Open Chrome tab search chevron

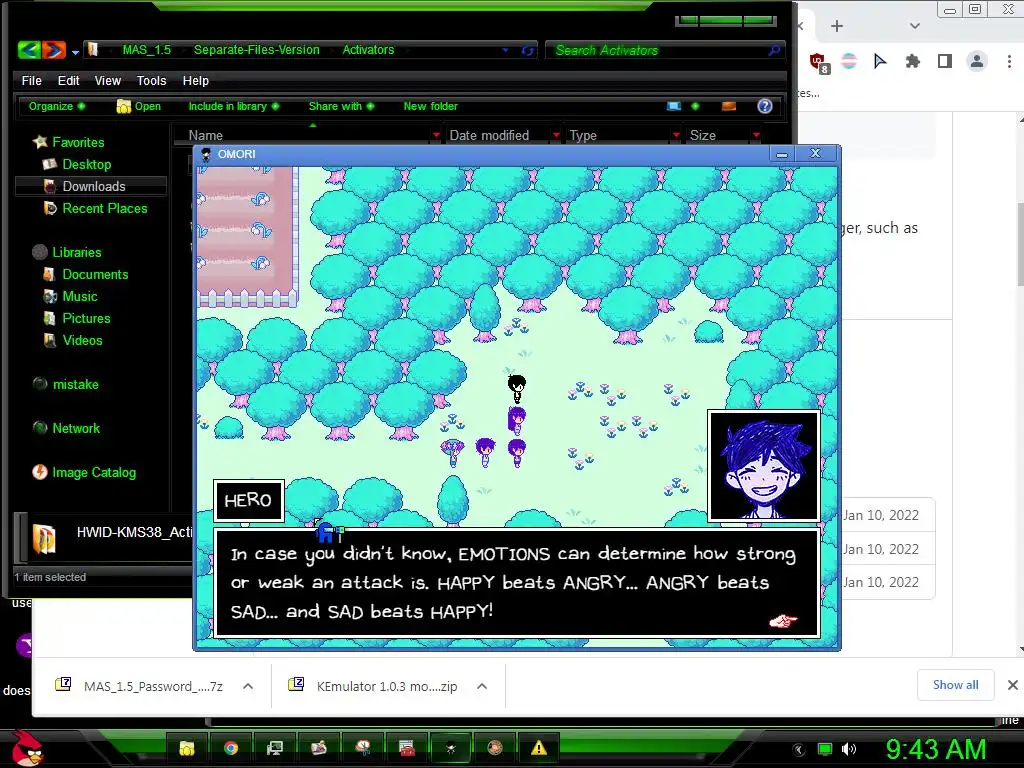coord(914,26)
